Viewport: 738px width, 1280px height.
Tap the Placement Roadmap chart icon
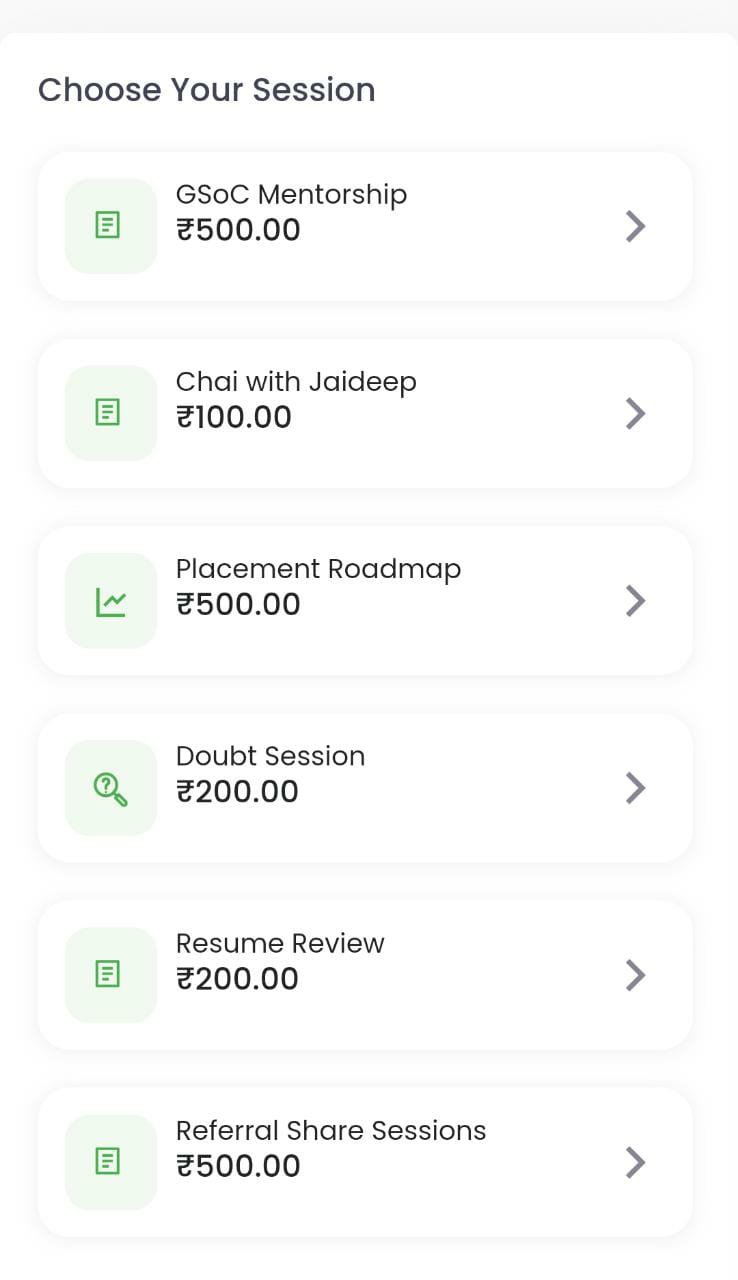coord(110,601)
